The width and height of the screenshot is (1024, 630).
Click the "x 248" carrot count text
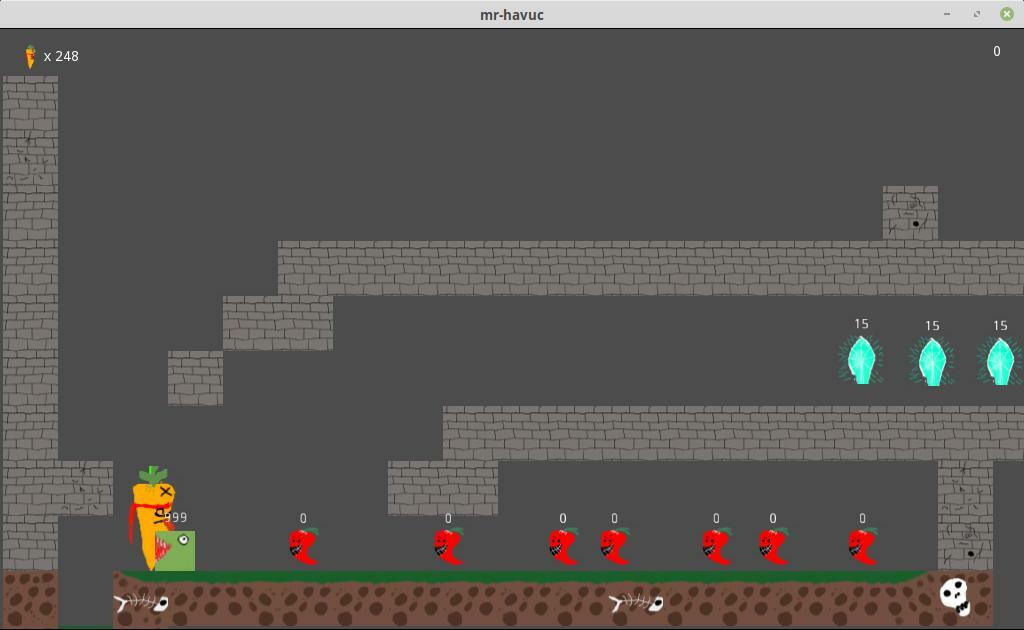tap(61, 56)
